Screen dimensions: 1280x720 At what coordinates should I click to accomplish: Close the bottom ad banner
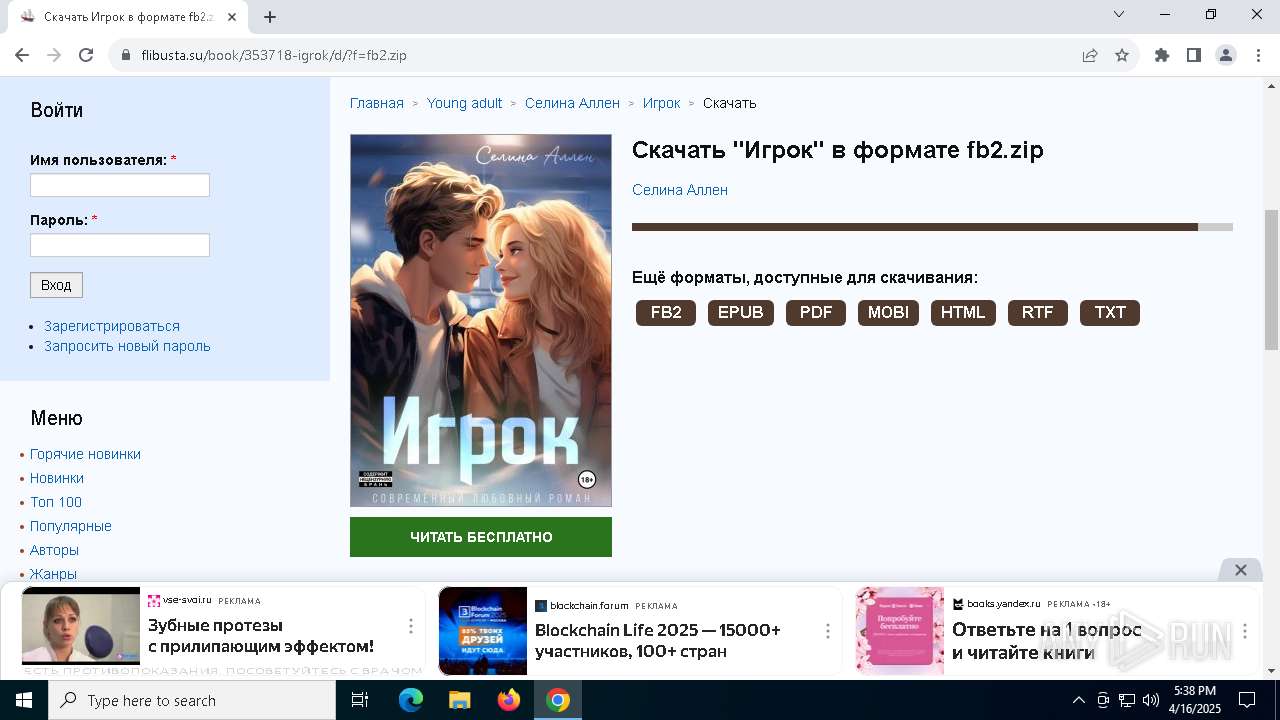(x=1240, y=570)
